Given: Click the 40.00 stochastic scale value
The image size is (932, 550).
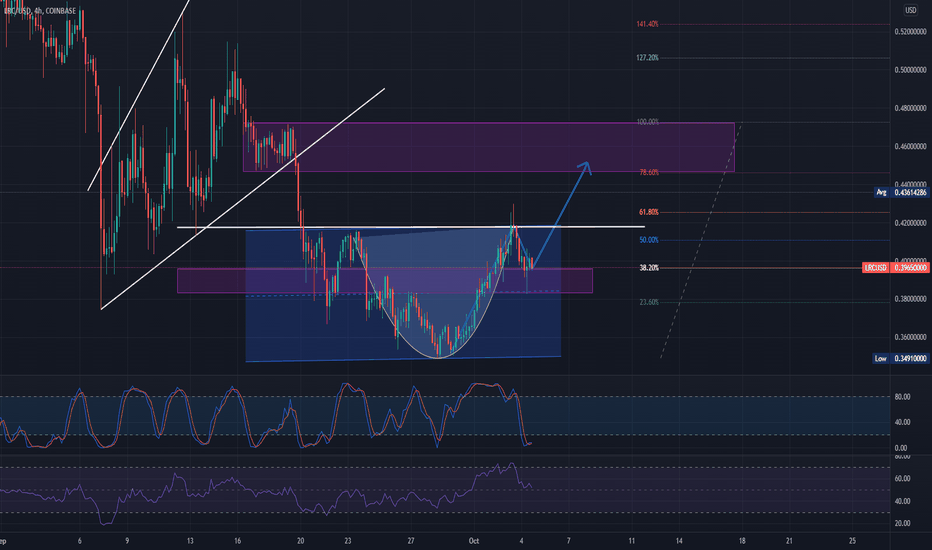Looking at the screenshot, I should click(x=902, y=422).
